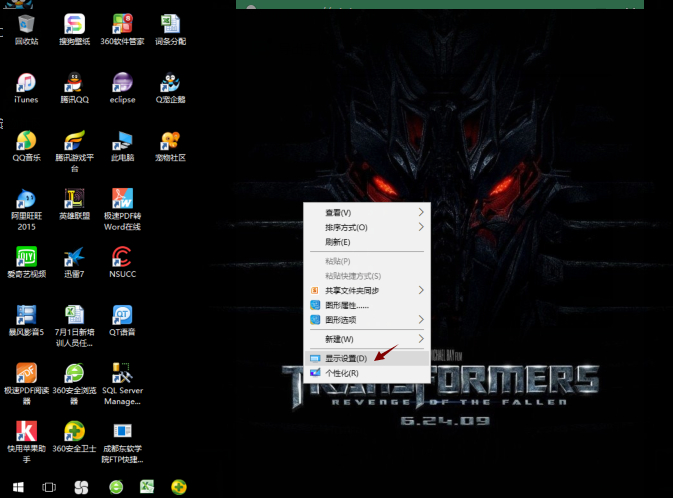Open Excel from the taskbar
Screen dimensions: 673x498
[x=147, y=487]
